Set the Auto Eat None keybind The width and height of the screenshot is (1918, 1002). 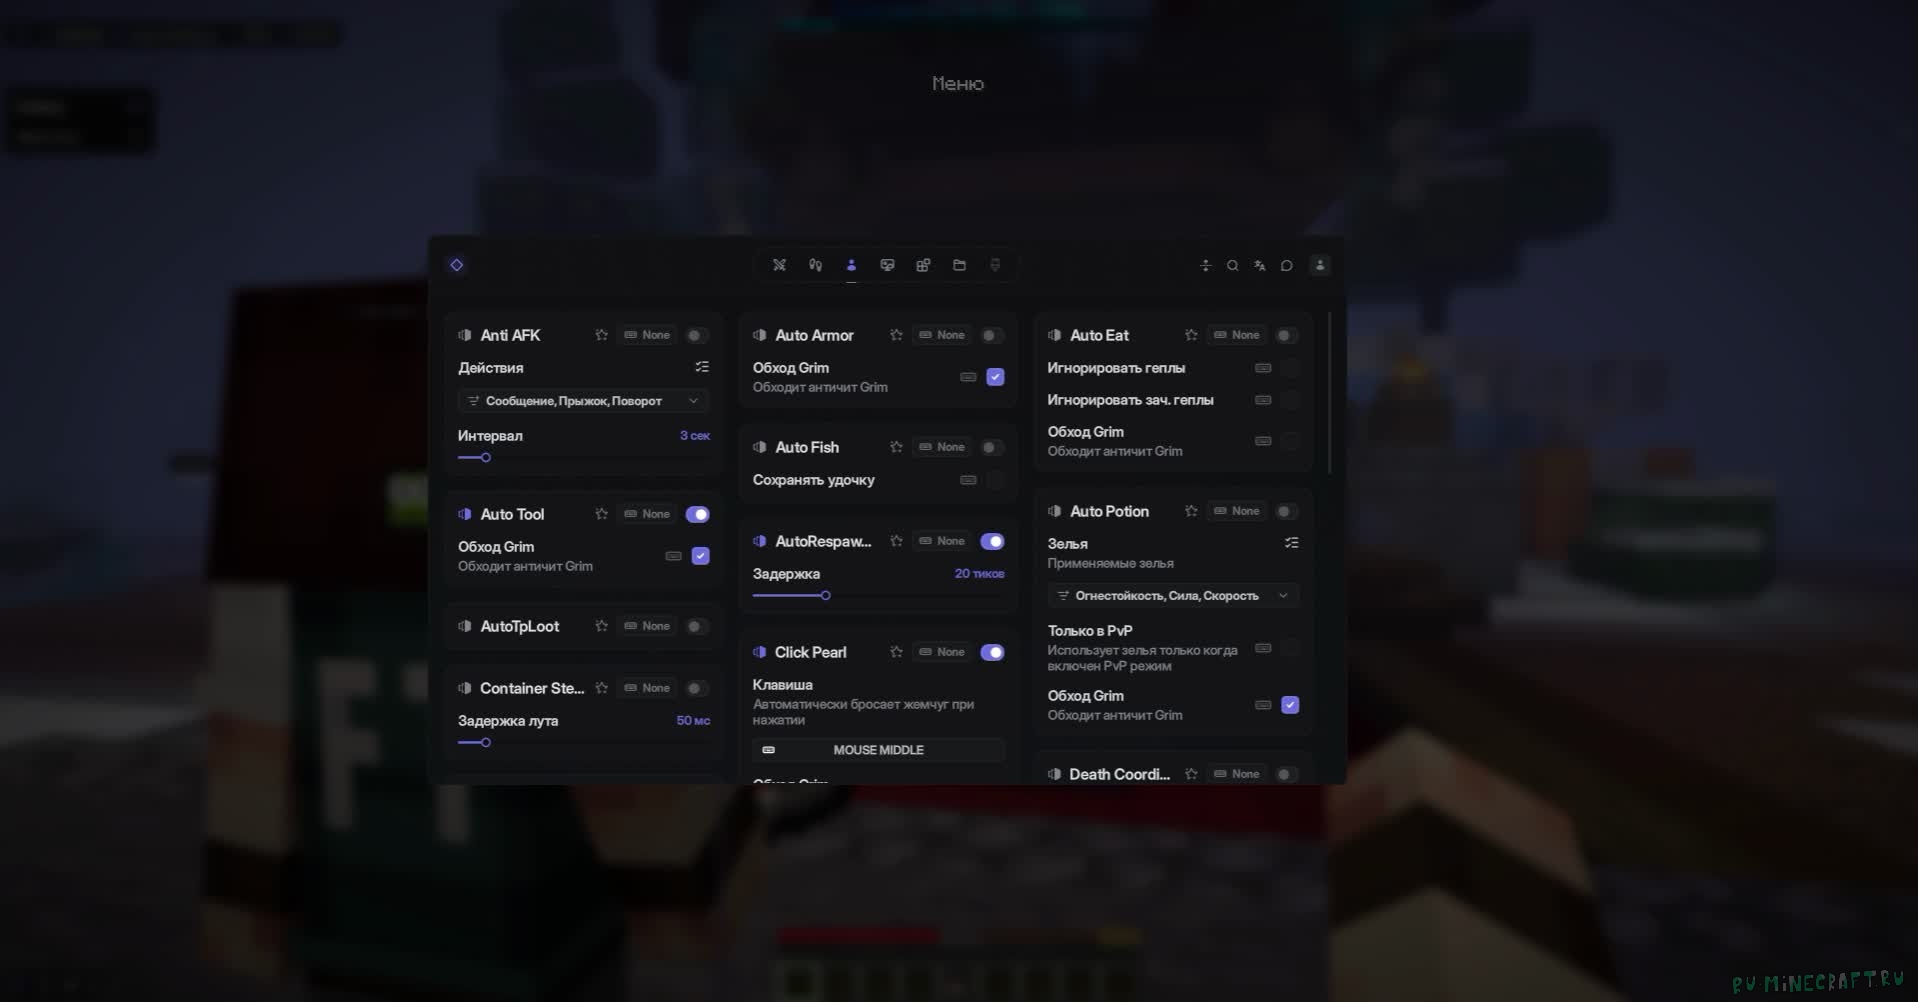[x=1237, y=335]
